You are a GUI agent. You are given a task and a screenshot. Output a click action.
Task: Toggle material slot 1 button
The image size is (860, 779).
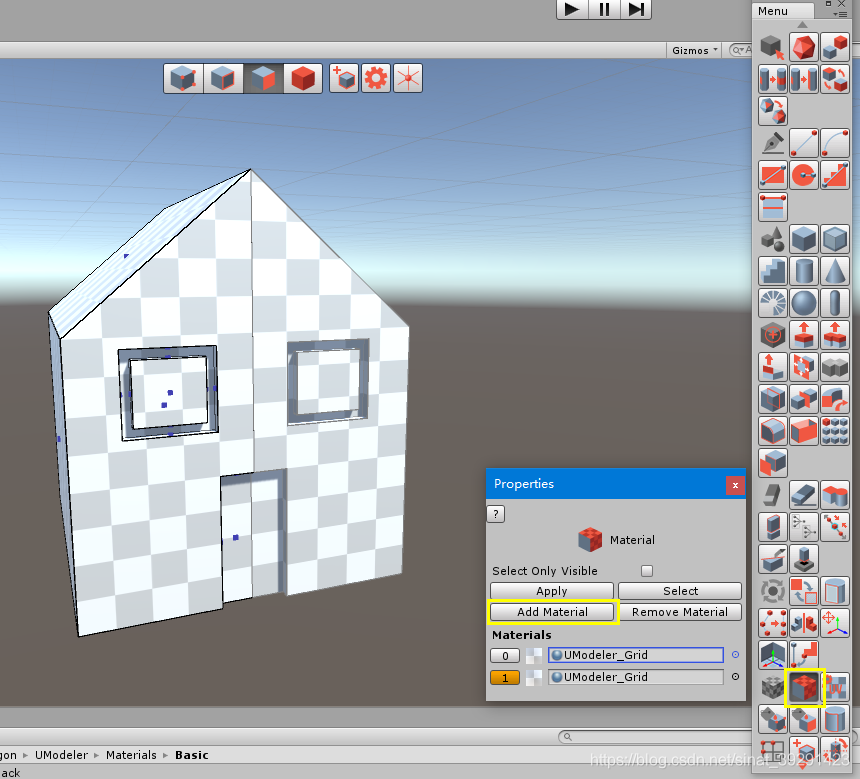click(505, 677)
